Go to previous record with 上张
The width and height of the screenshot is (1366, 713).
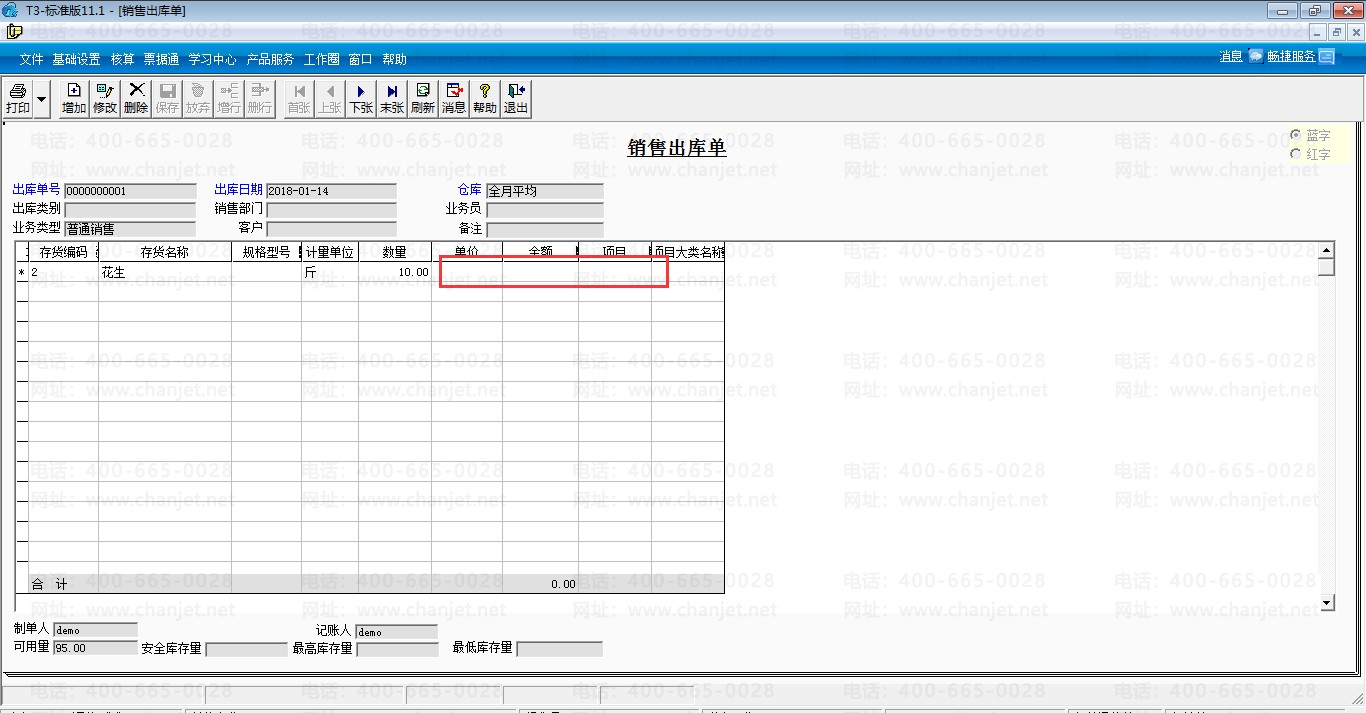pyautogui.click(x=330, y=98)
